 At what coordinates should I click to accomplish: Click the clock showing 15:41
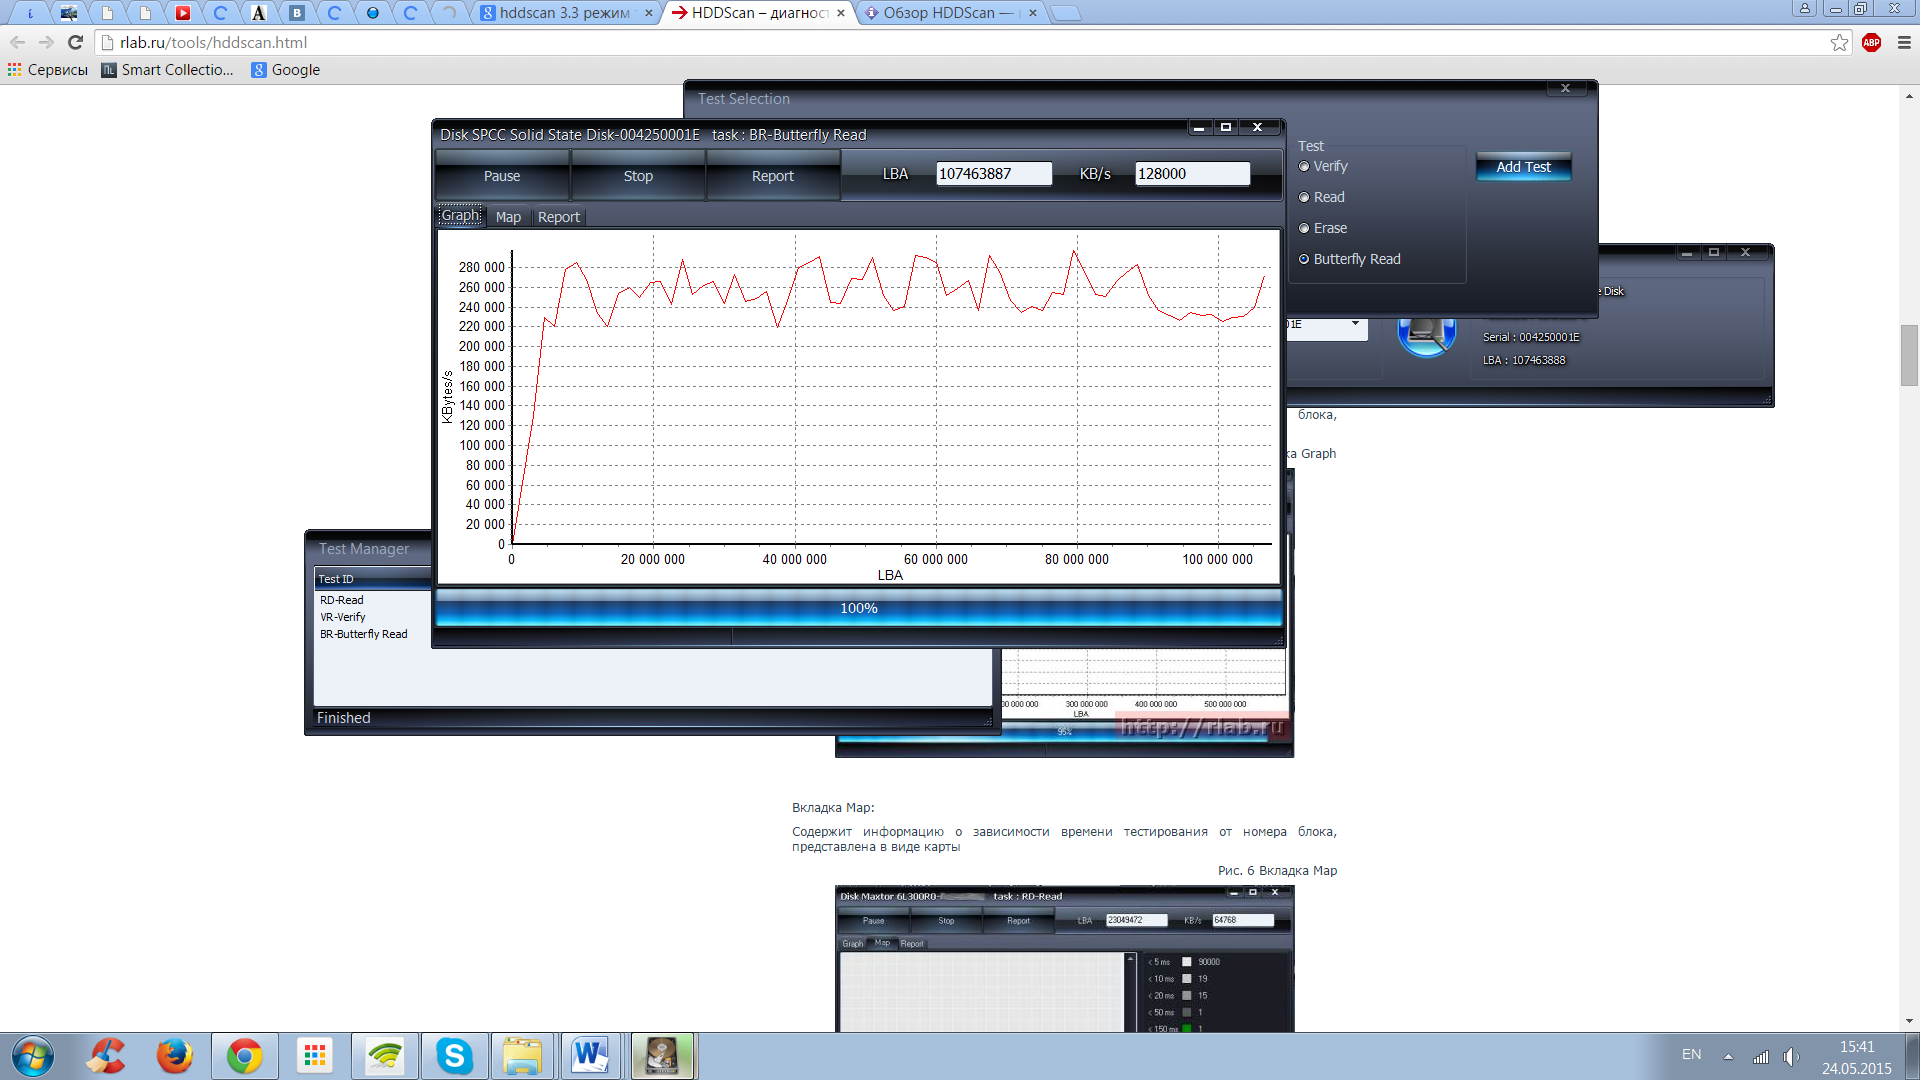coord(1857,1047)
